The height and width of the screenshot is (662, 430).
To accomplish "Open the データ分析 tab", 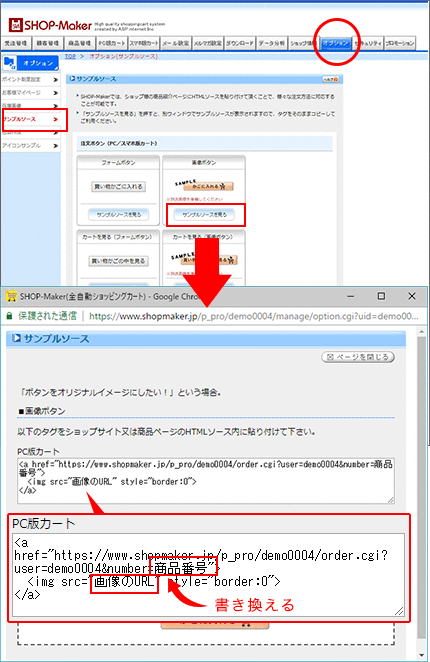I will [x=272, y=43].
